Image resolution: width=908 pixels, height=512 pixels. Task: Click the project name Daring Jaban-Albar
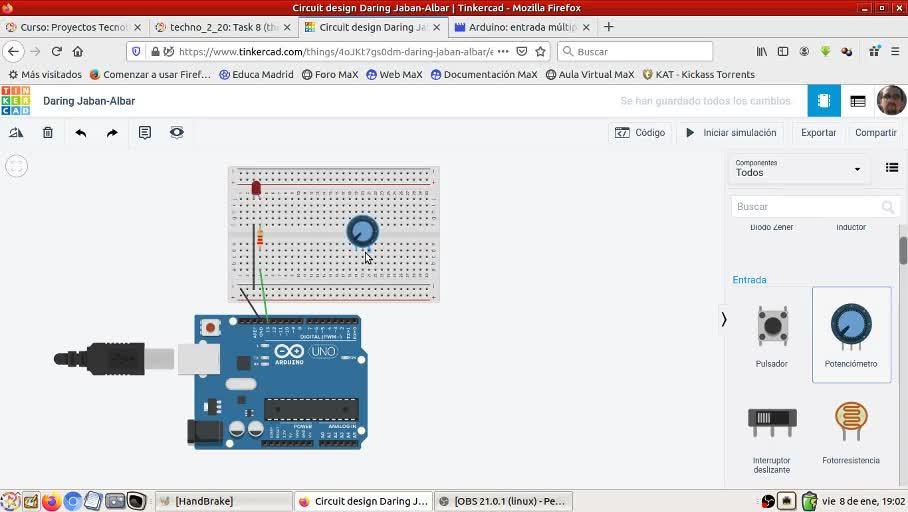coord(89,101)
